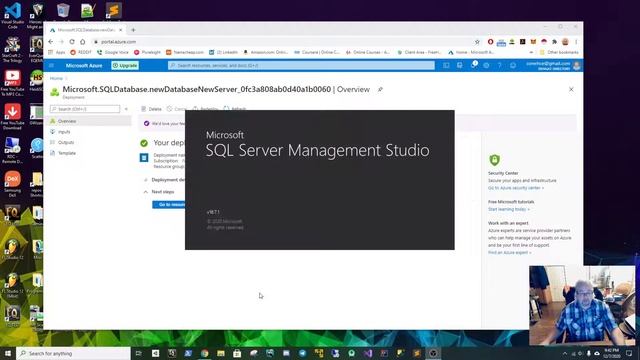Viewport: 640px width, 360px height.
Task: Open the signed-in account menu avatar
Action: coord(576,65)
